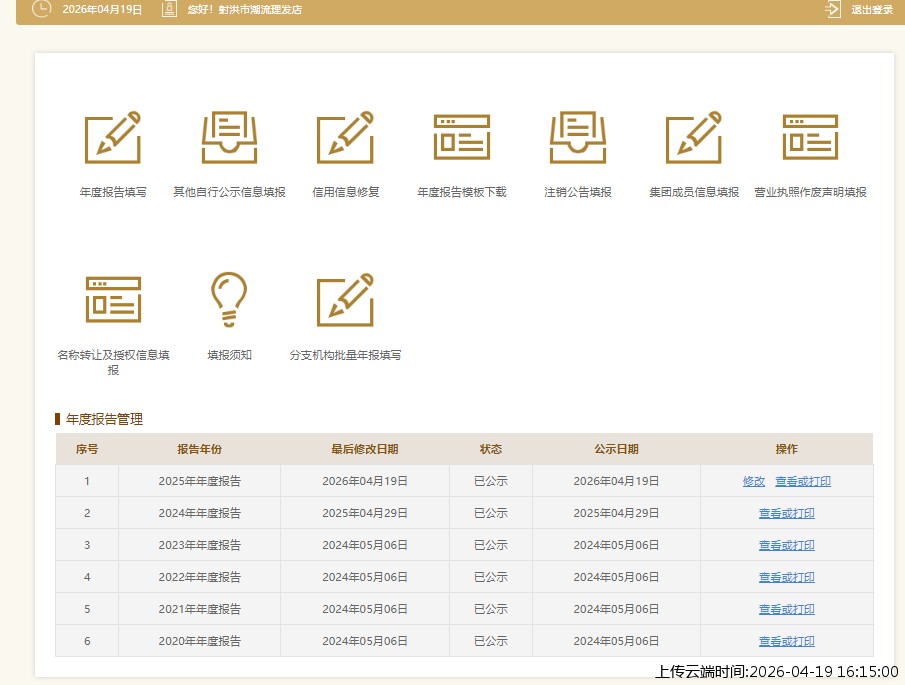Image resolution: width=905 pixels, height=685 pixels.
Task: Open 其他自行公示信息填报 inbox icon
Action: coord(229,138)
